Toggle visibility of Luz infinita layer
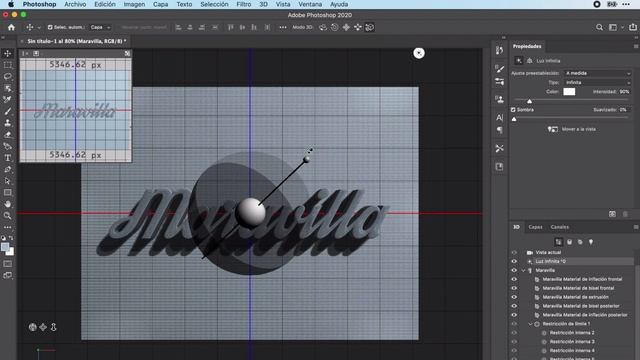Screen dimensions: 640x360 514,261
